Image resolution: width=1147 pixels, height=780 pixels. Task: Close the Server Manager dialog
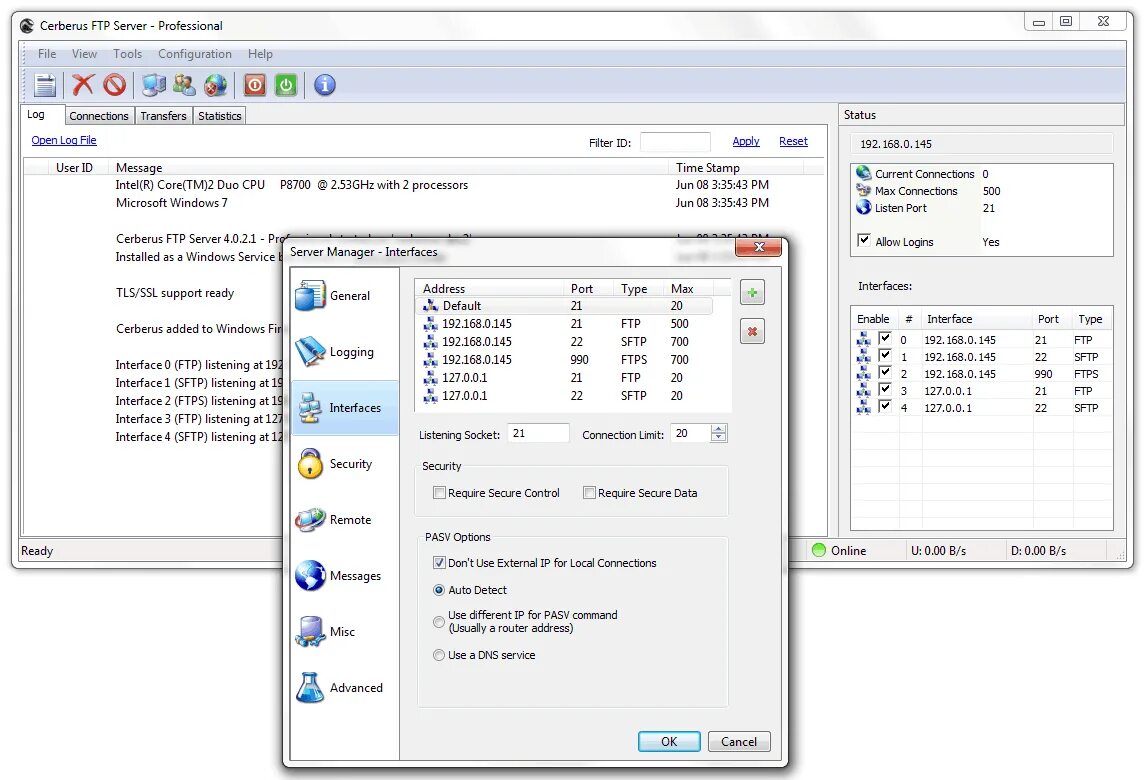click(759, 247)
